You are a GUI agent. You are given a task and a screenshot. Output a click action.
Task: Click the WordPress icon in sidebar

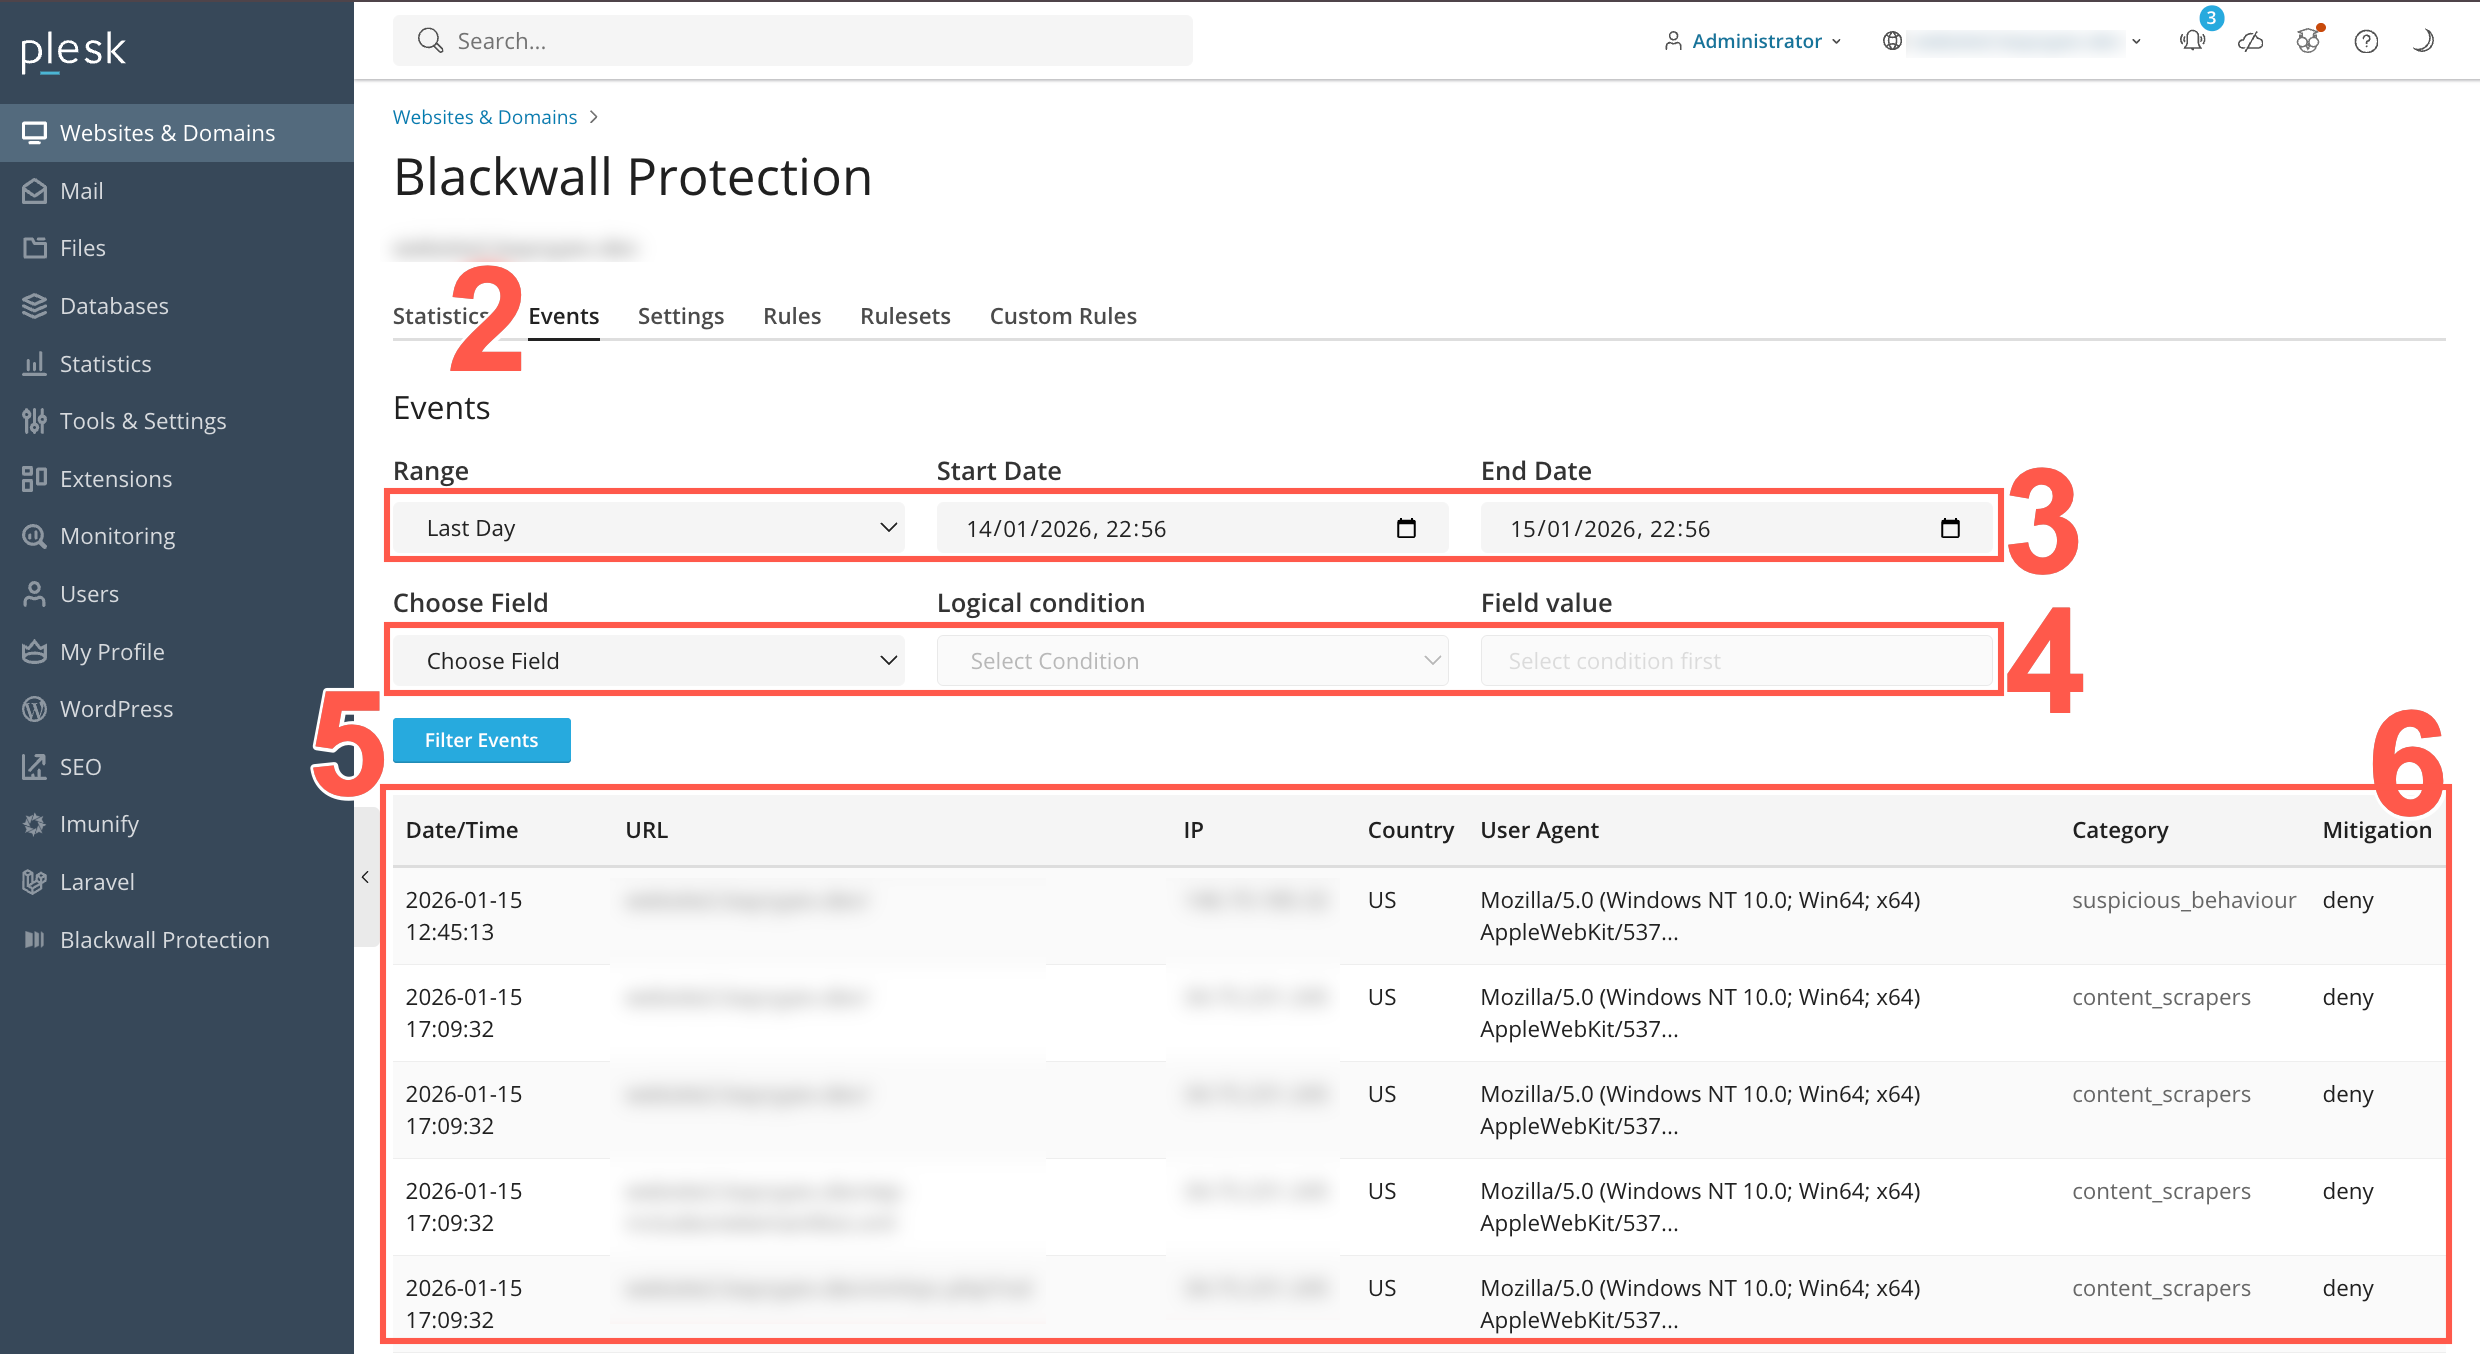(34, 709)
